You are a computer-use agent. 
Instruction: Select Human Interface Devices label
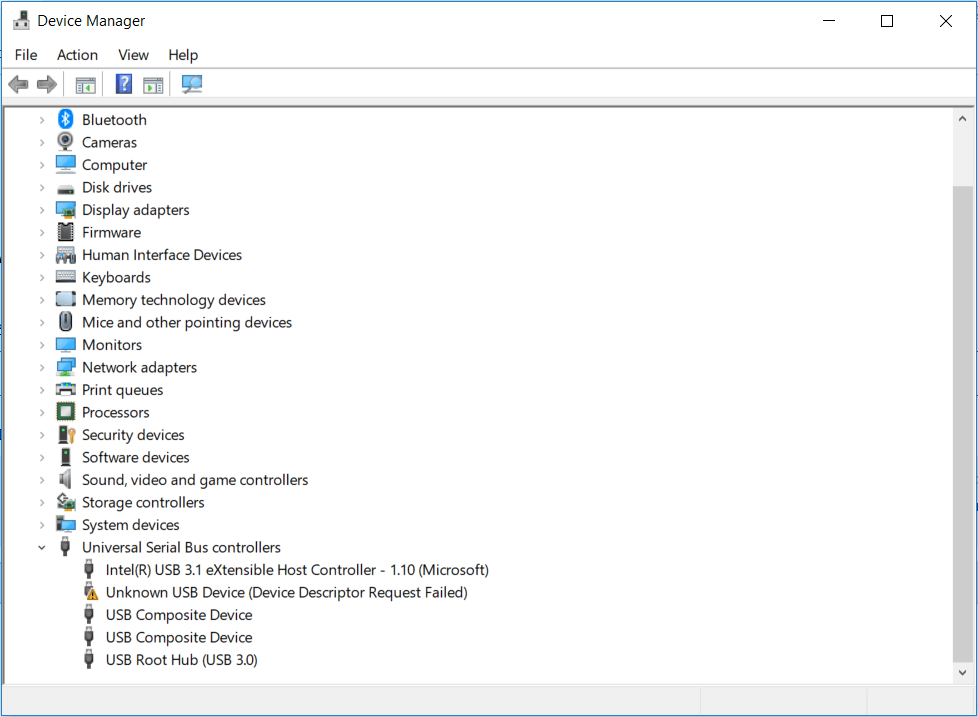click(162, 255)
